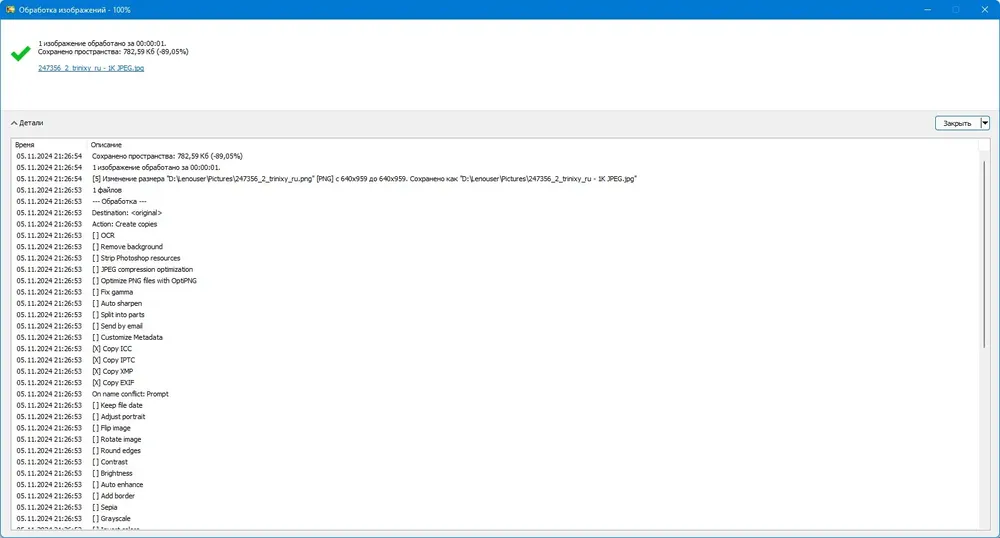This screenshot has height=538, width=1000.
Task: Click the app icon in the title bar
Action: [10, 10]
